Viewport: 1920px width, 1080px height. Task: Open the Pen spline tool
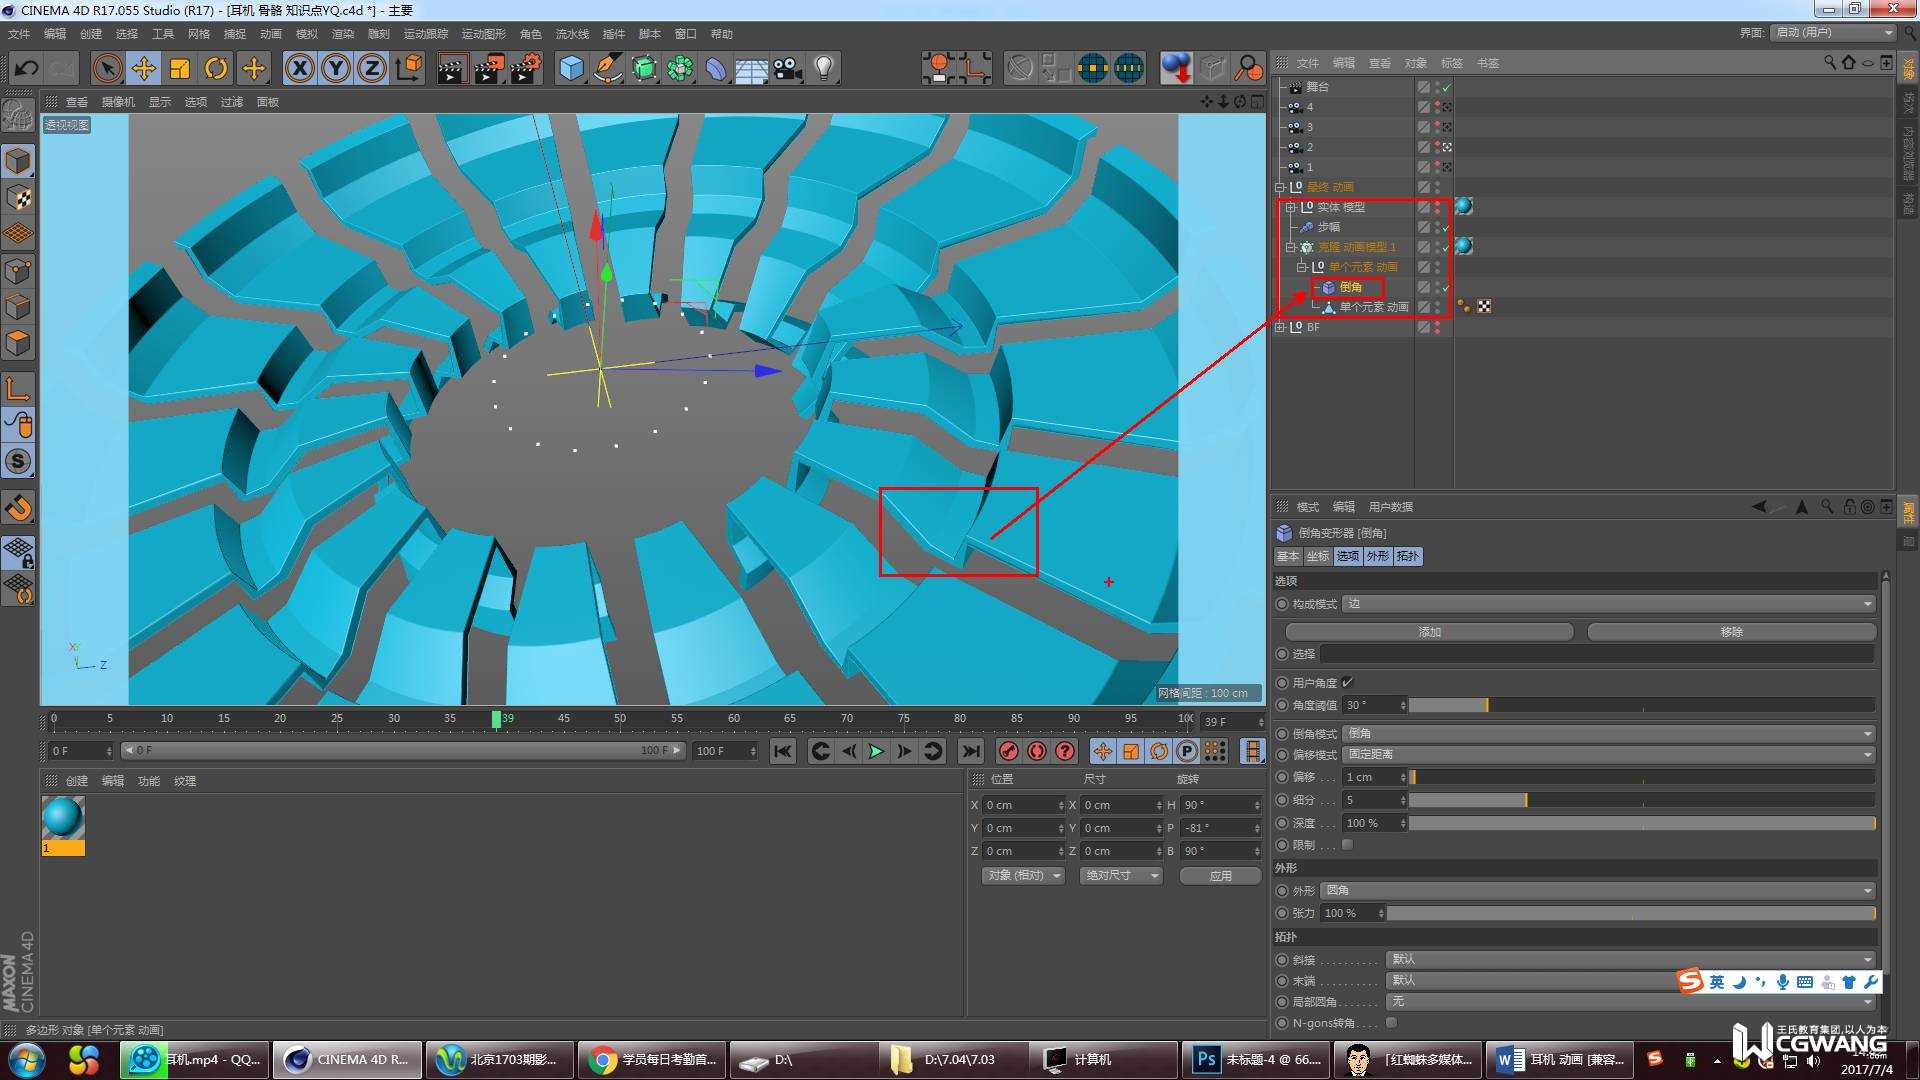pyautogui.click(x=607, y=68)
